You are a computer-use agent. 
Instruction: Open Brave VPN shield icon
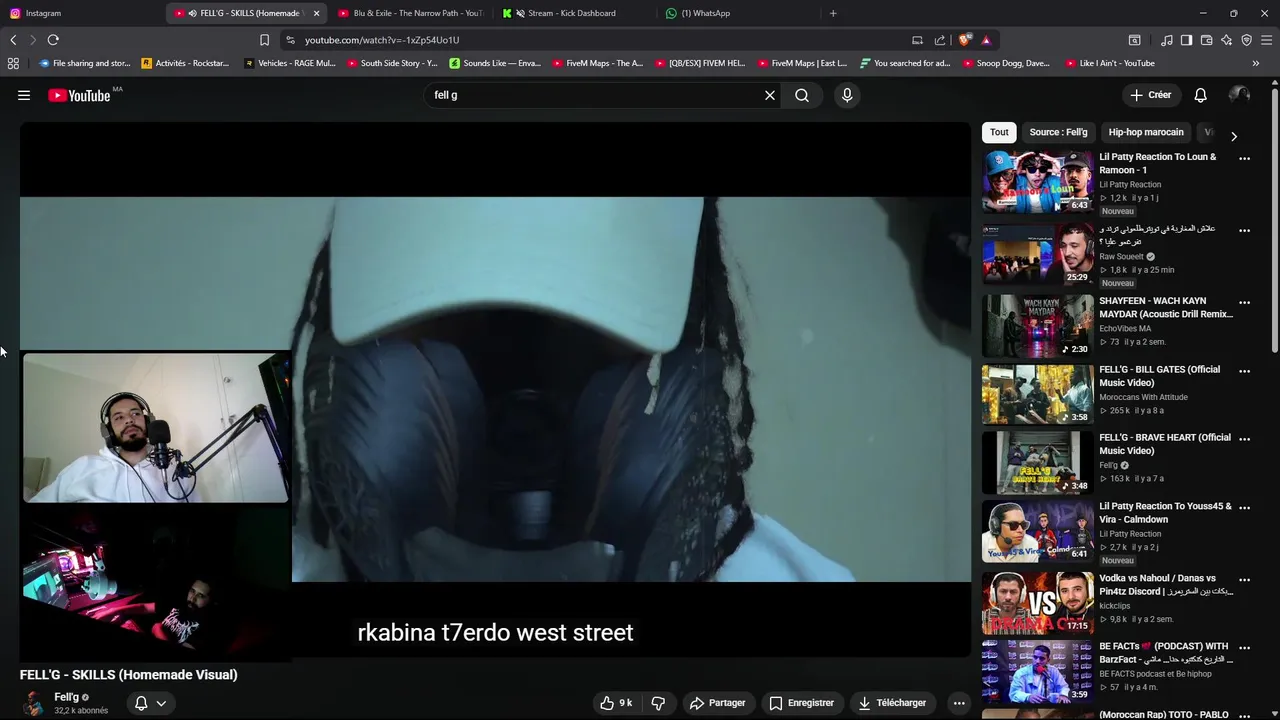coord(1246,40)
